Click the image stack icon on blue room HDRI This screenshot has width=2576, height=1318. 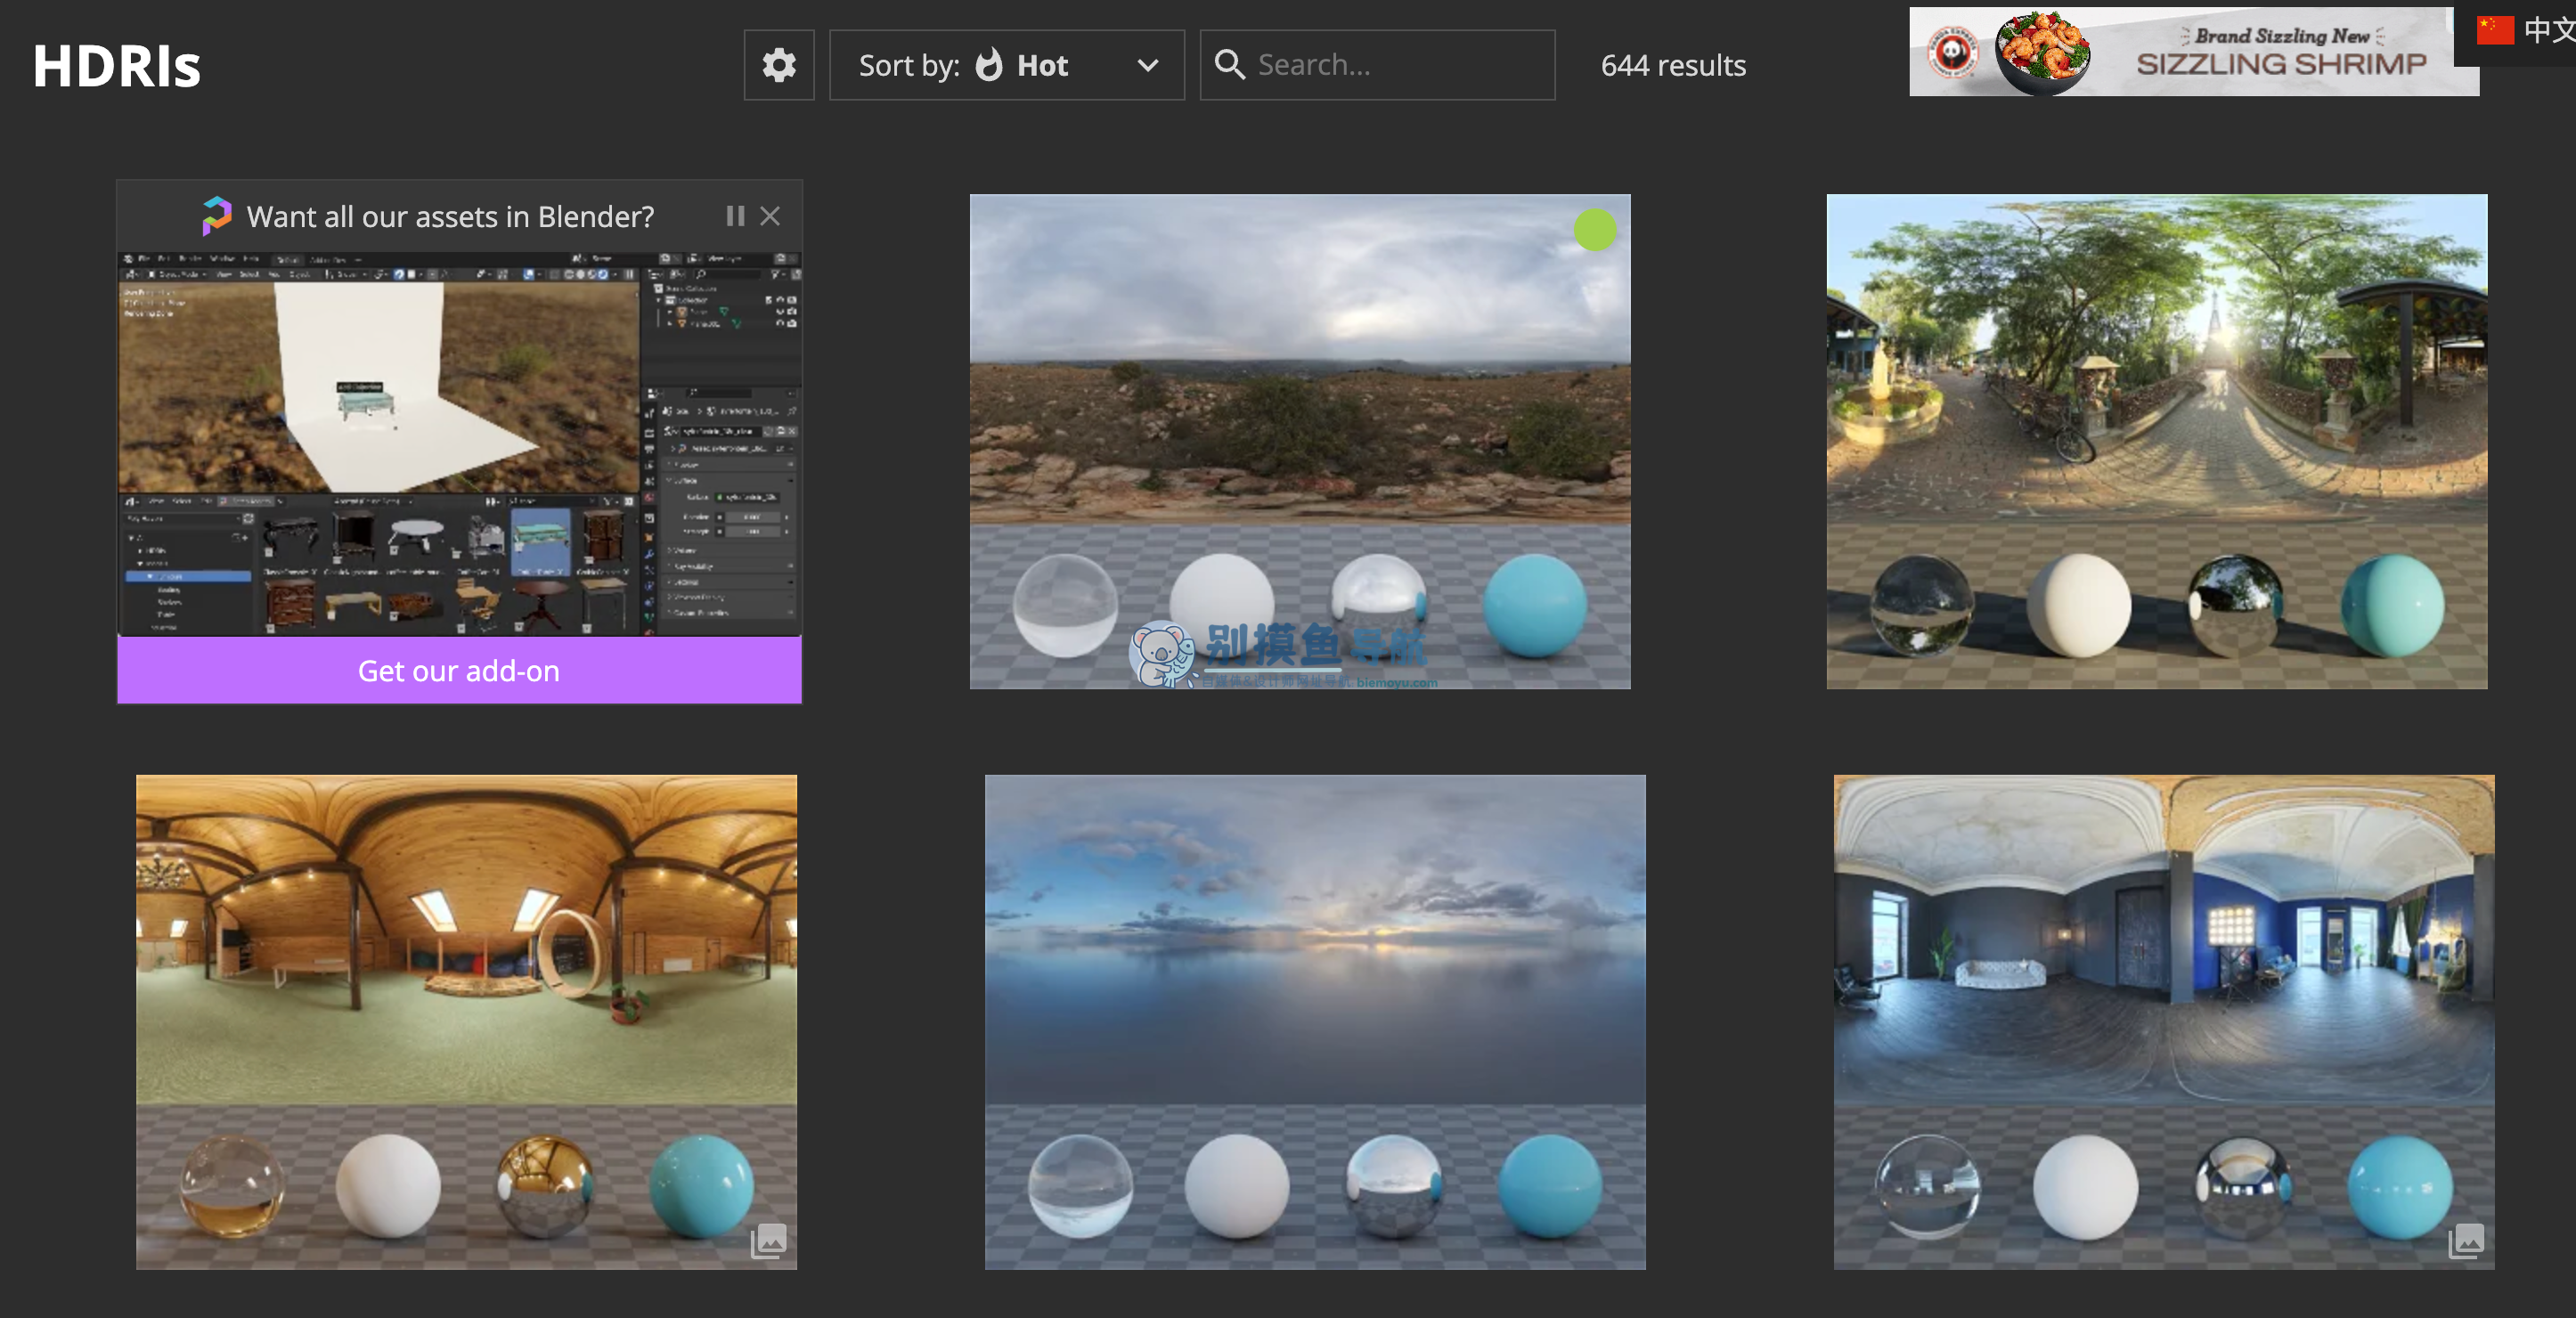[2466, 1241]
